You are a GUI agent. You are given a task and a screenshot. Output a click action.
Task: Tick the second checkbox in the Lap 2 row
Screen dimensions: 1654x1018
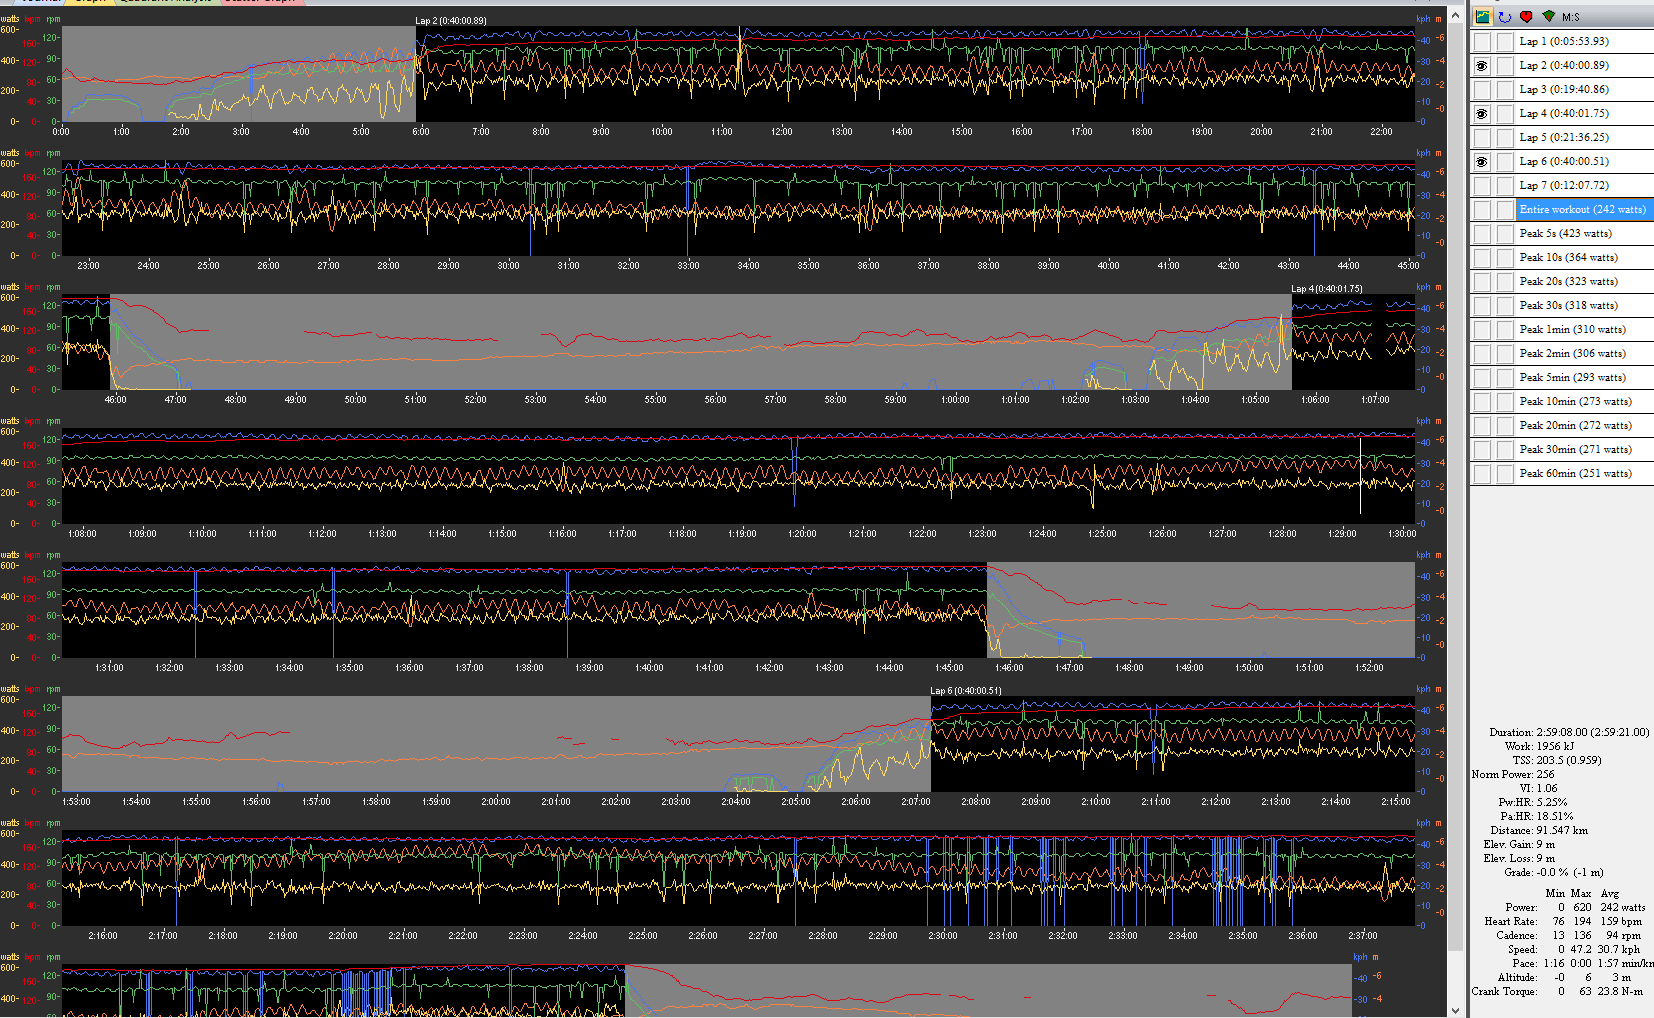[x=1504, y=65]
